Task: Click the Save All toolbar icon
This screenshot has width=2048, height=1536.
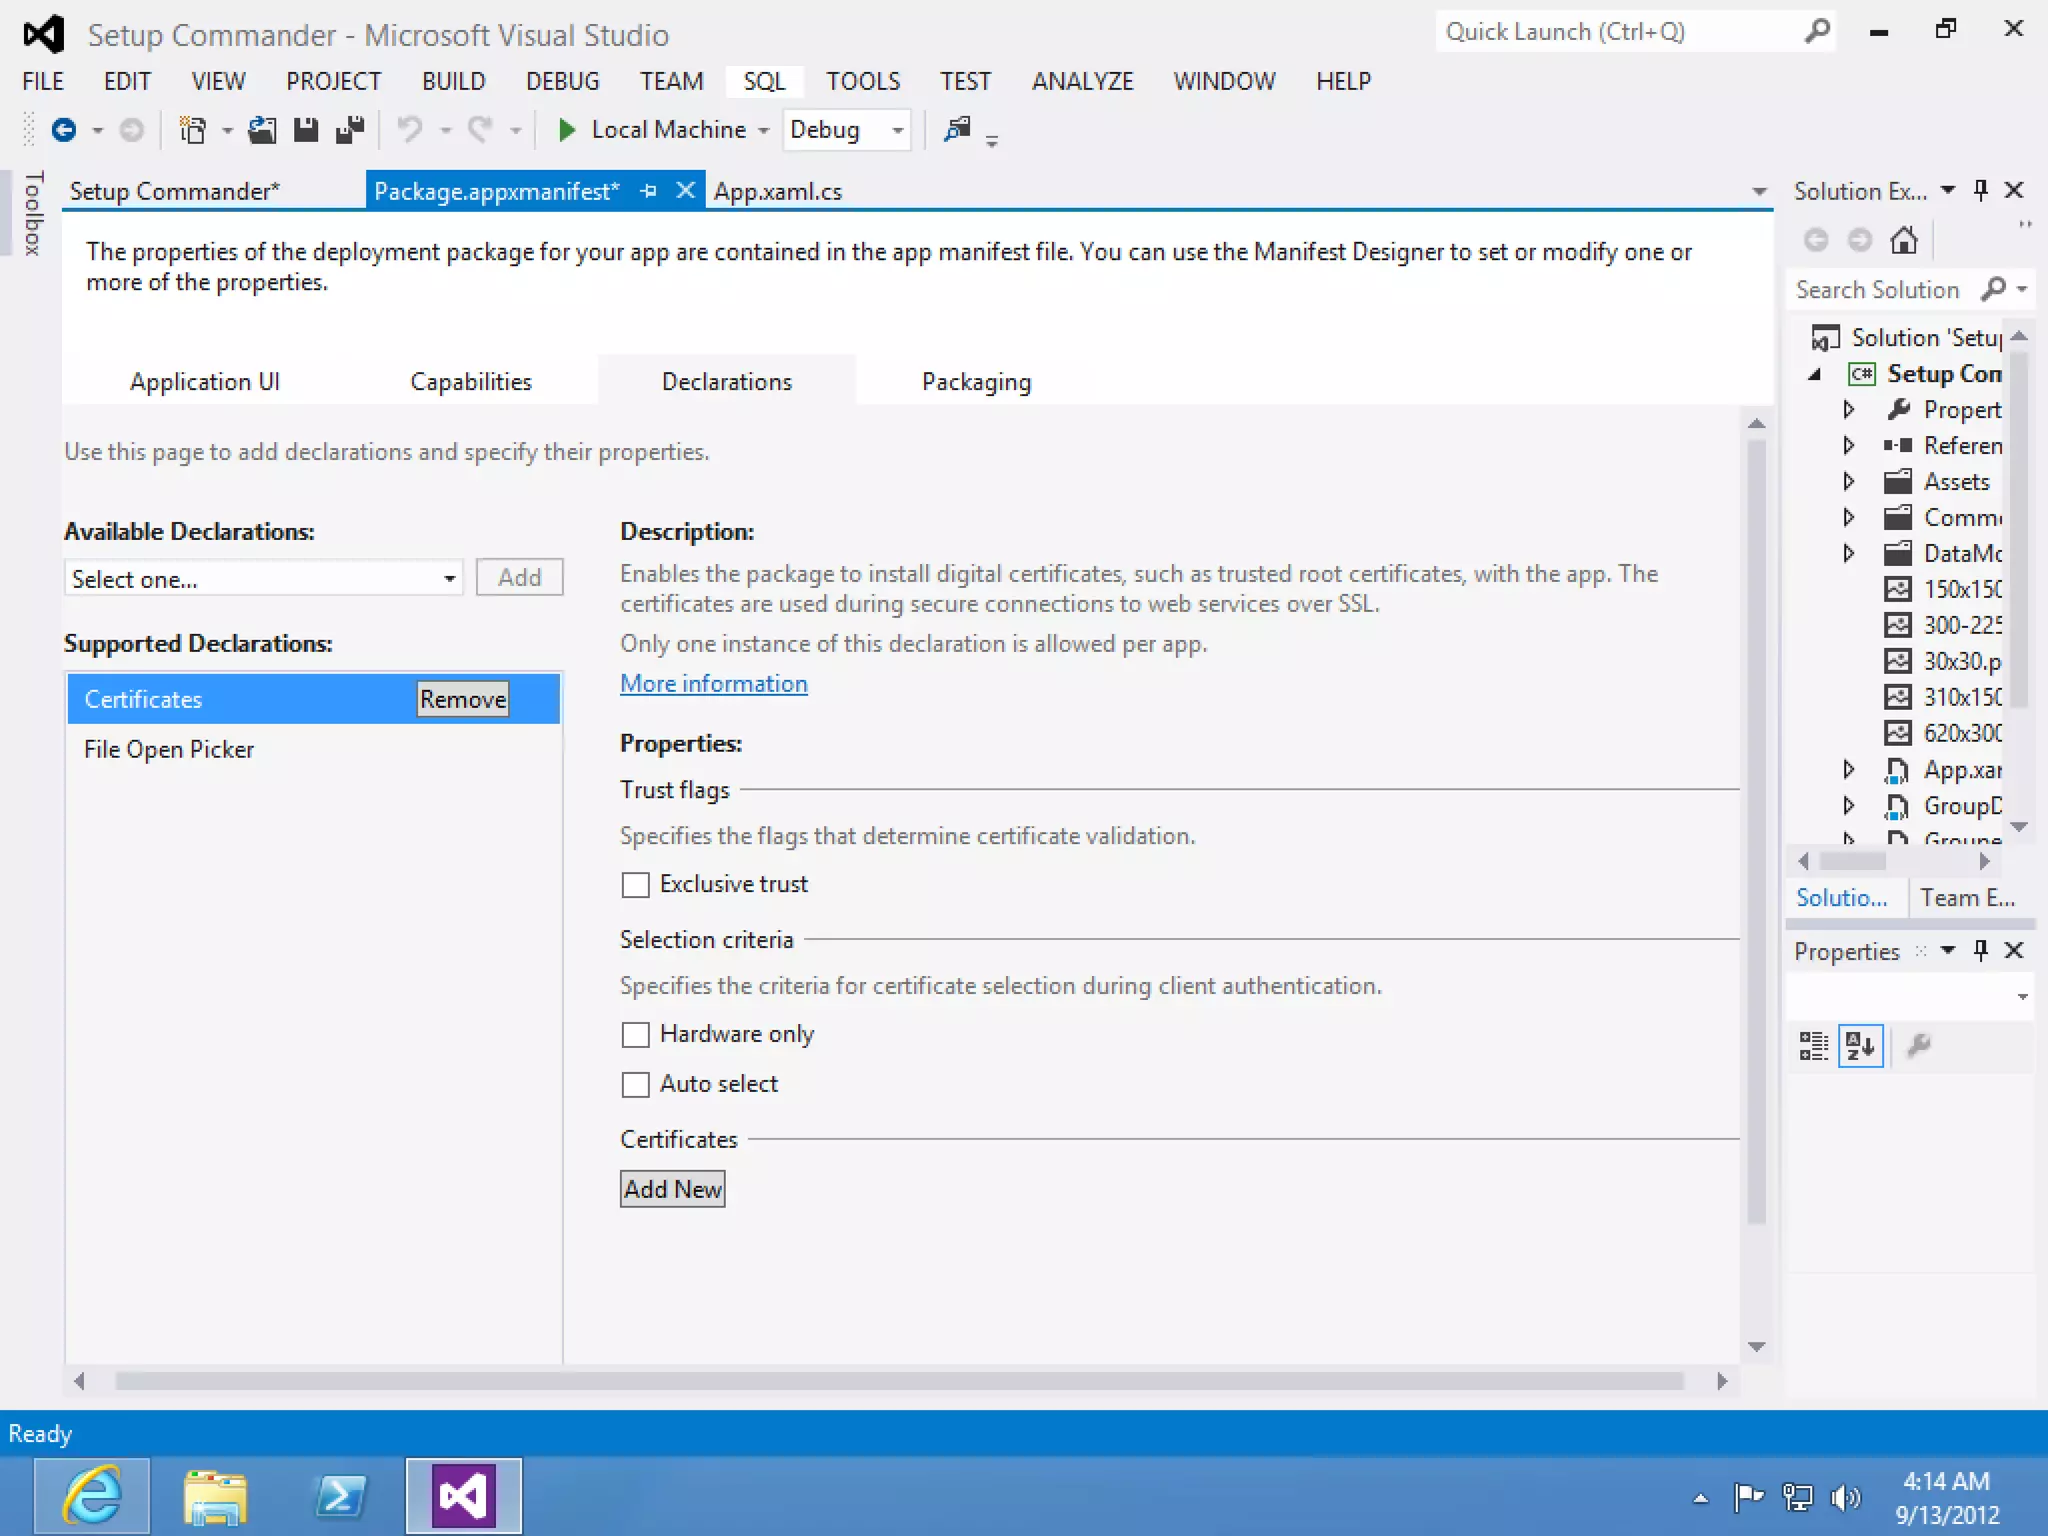Action: tap(350, 130)
